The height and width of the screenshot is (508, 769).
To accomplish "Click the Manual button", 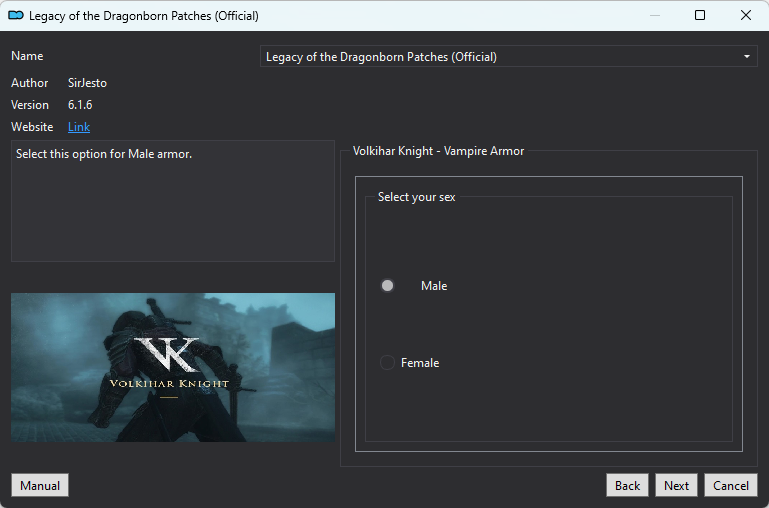I will (x=40, y=485).
